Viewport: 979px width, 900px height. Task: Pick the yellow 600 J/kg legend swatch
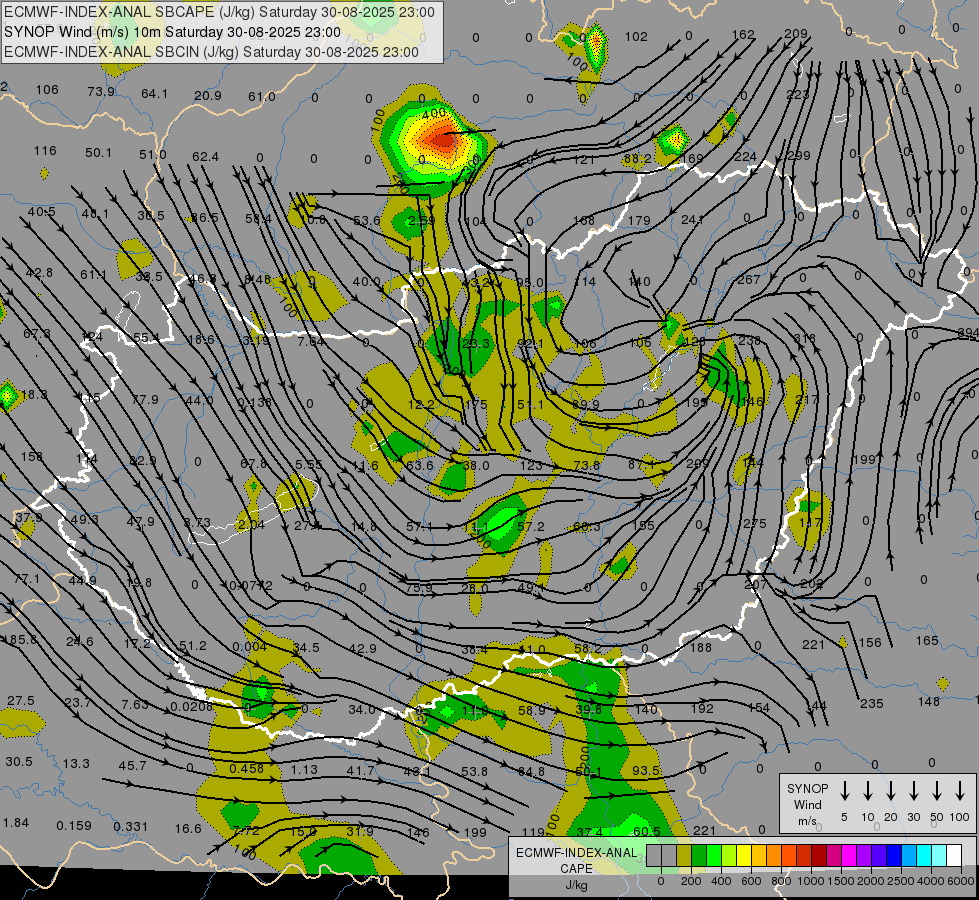[744, 856]
